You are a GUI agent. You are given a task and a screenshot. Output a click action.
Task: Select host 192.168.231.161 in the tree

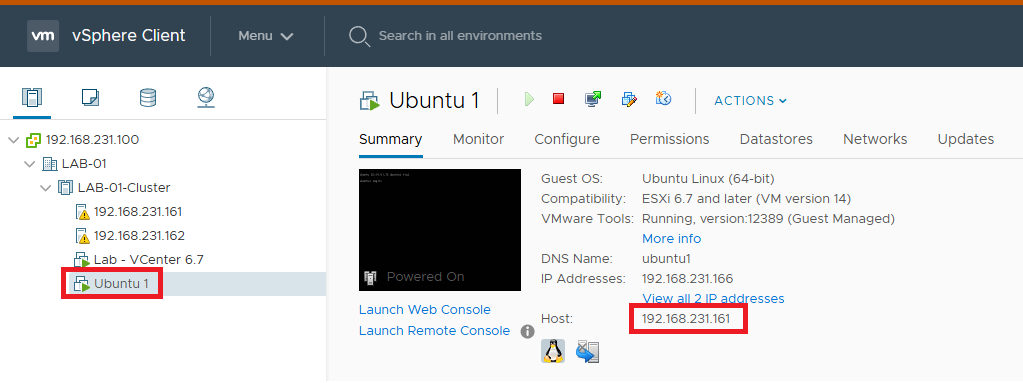coord(138,212)
